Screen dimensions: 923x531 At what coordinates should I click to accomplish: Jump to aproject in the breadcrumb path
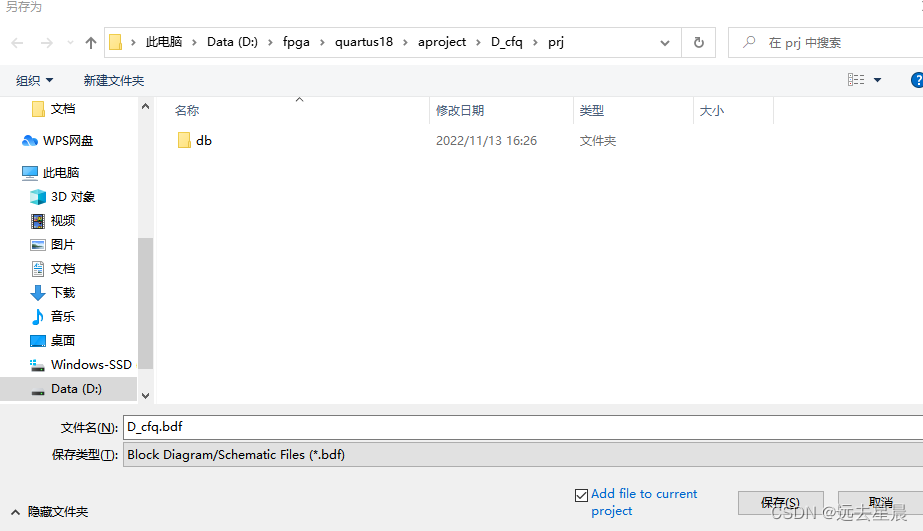click(x=441, y=42)
